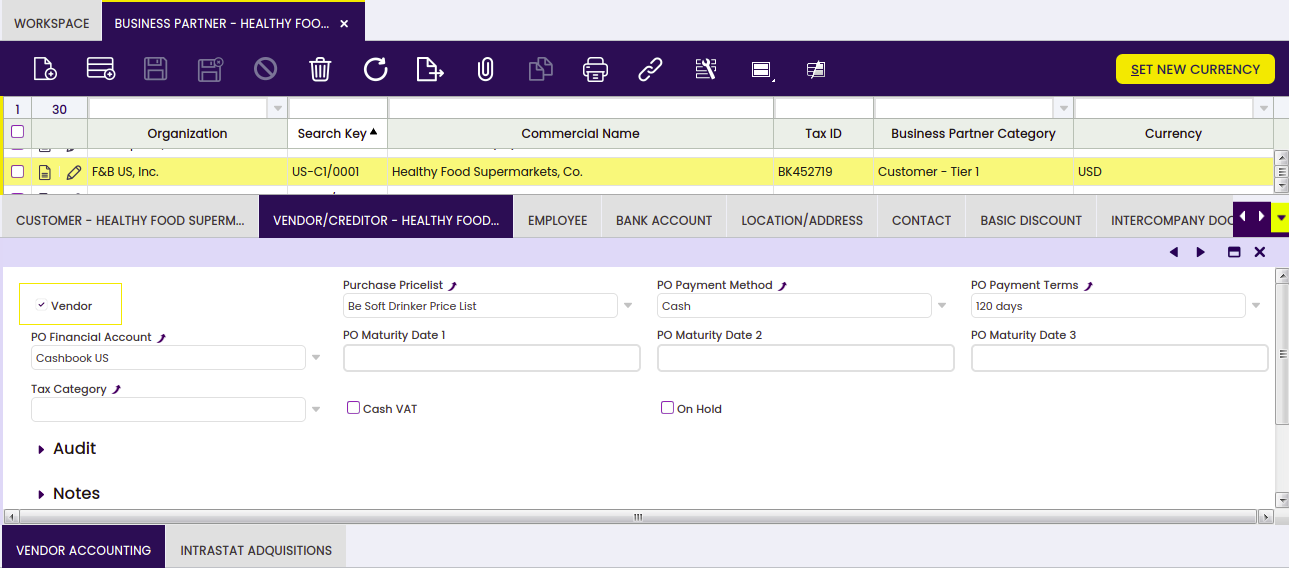Screen dimensions: 1289x571
Task: Follow the Tax Category link arrow
Action: pyautogui.click(x=116, y=390)
